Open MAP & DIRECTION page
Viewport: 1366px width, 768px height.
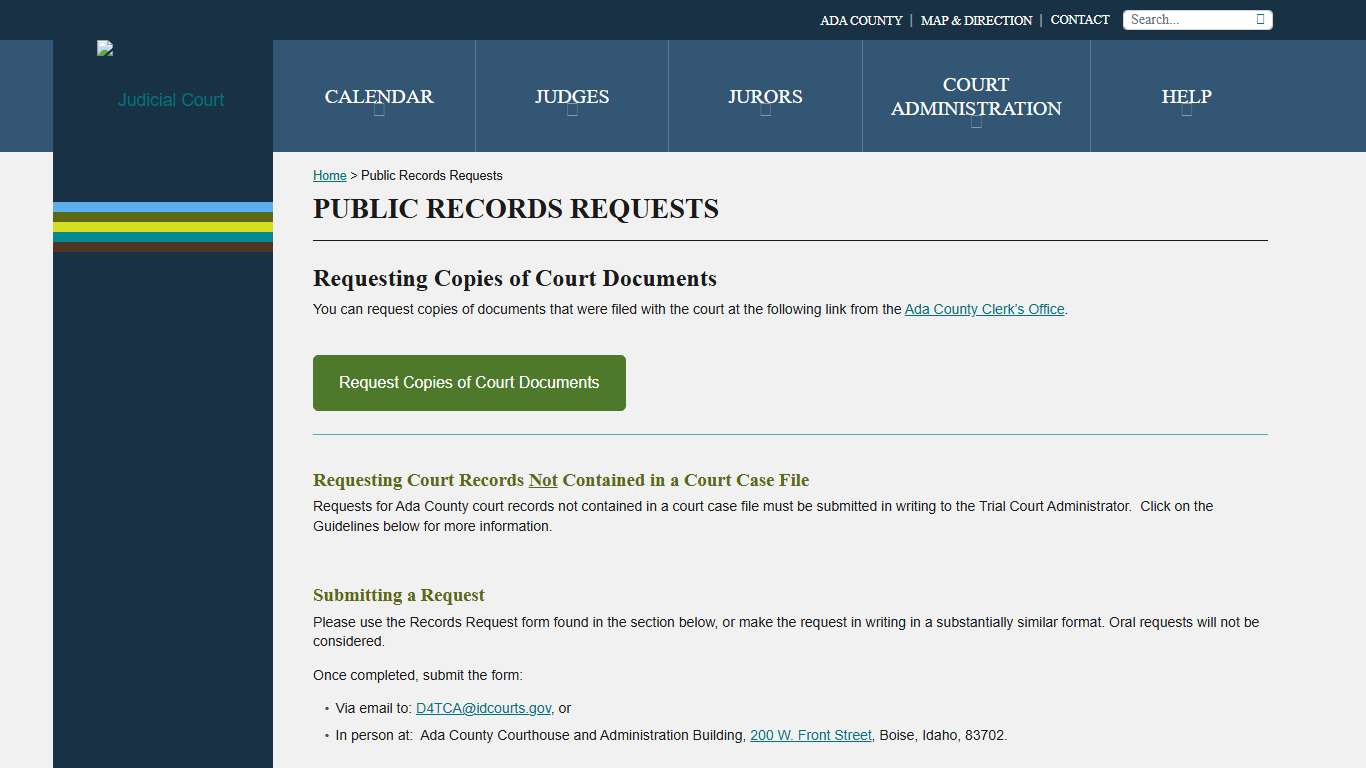tap(976, 19)
